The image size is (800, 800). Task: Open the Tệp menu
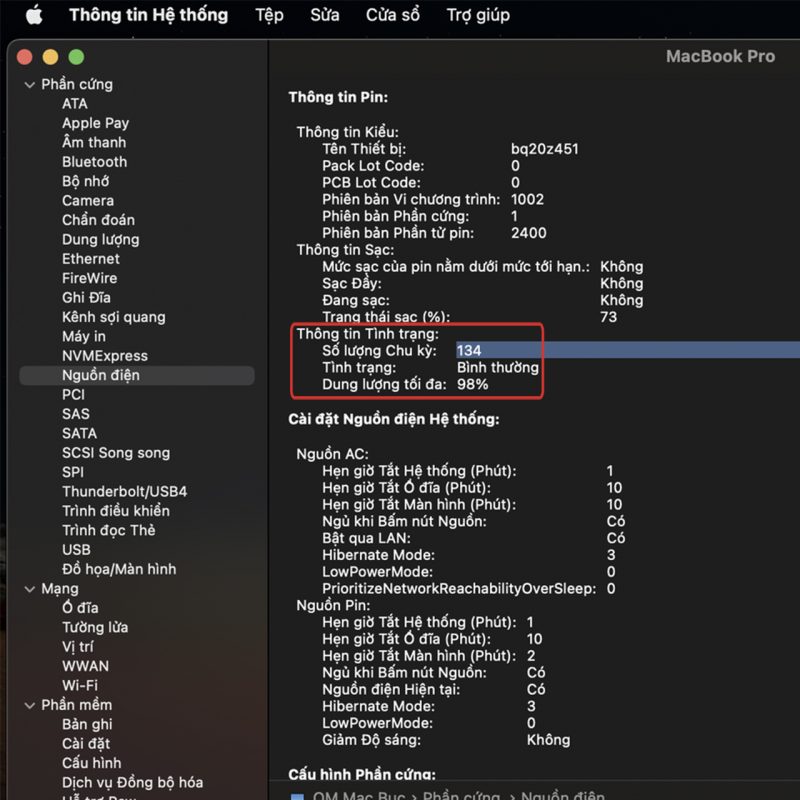(x=269, y=15)
